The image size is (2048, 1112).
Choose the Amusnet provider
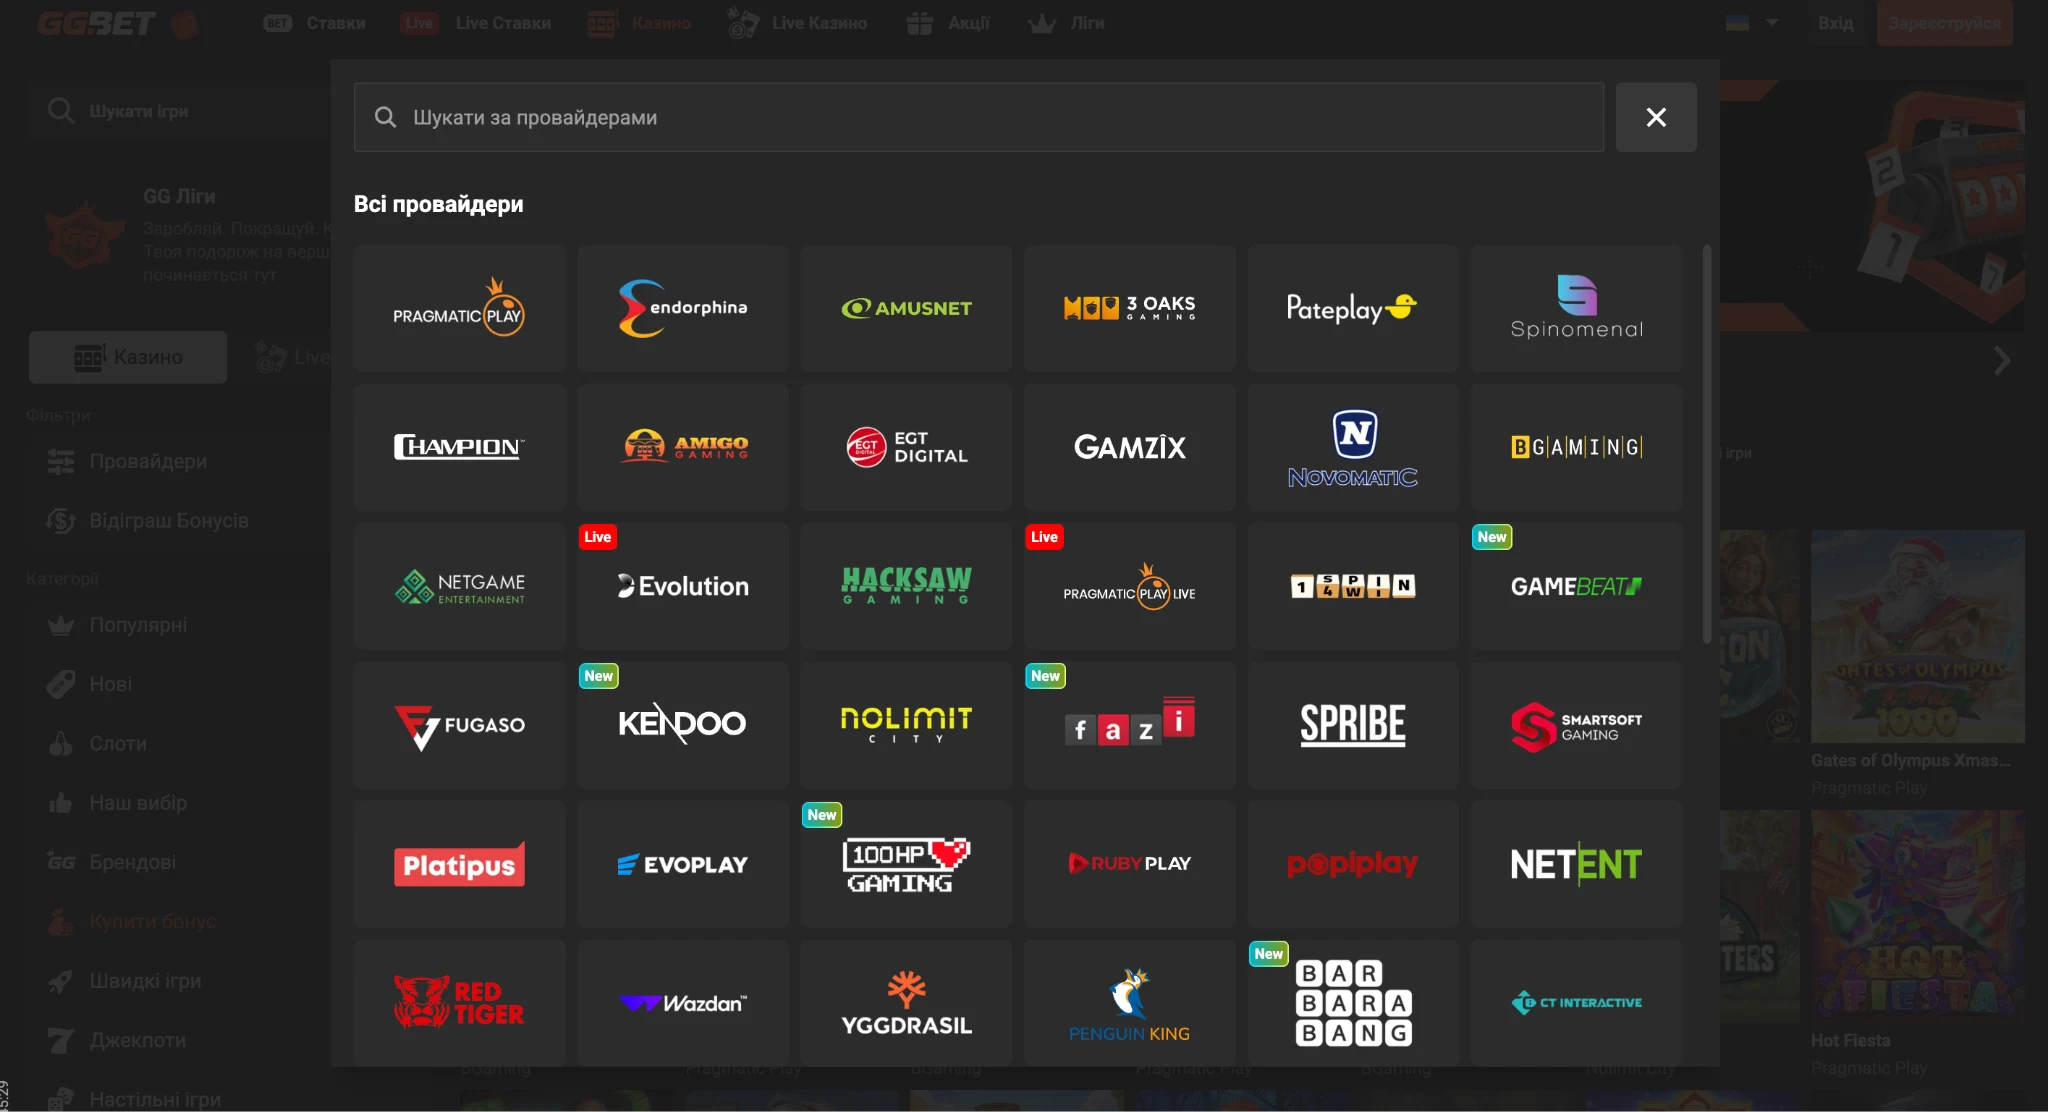point(906,308)
